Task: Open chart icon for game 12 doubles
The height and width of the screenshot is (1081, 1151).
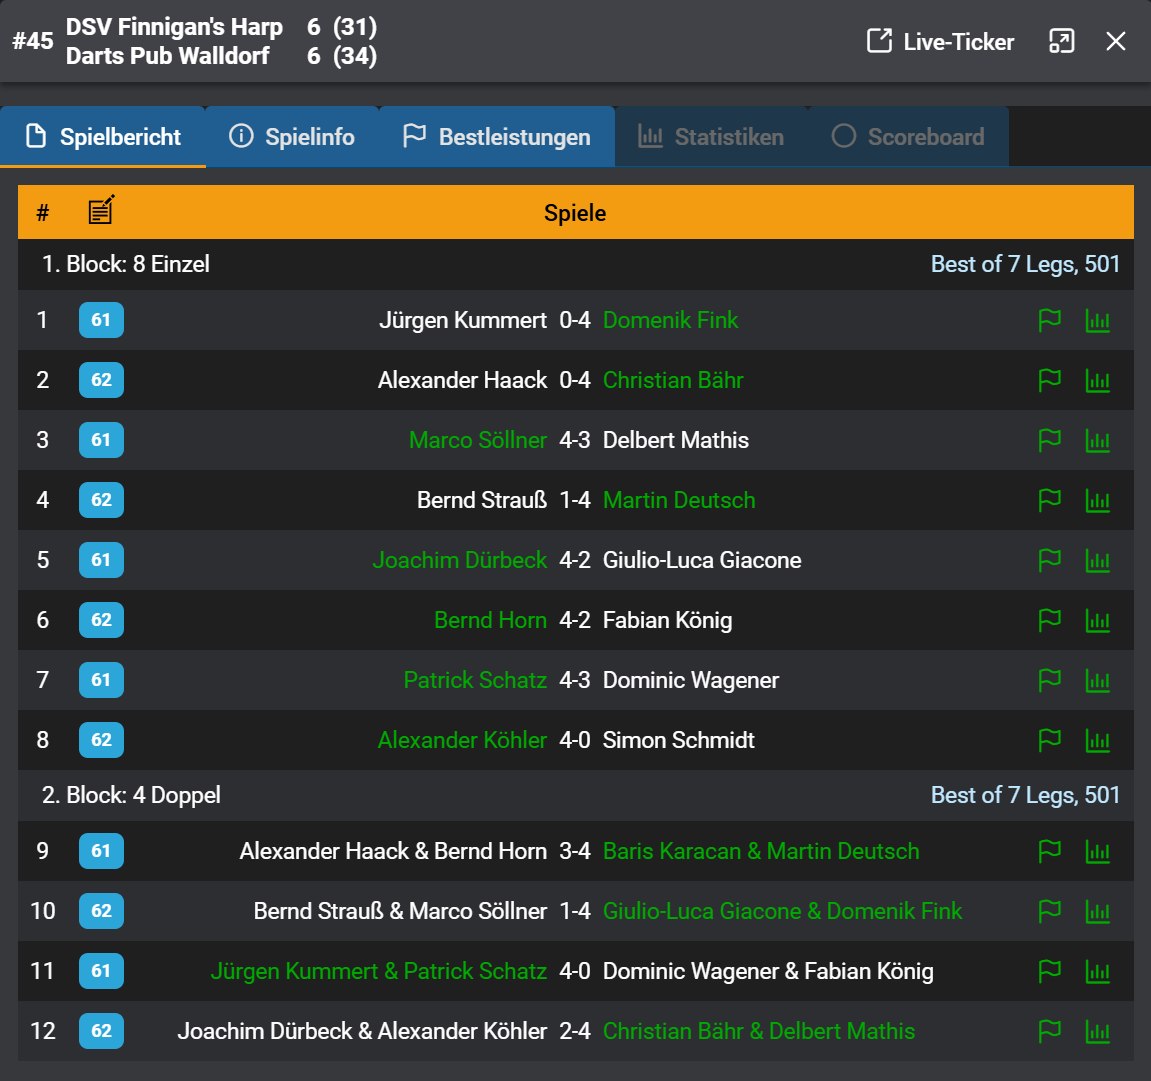Action: 1097,1032
